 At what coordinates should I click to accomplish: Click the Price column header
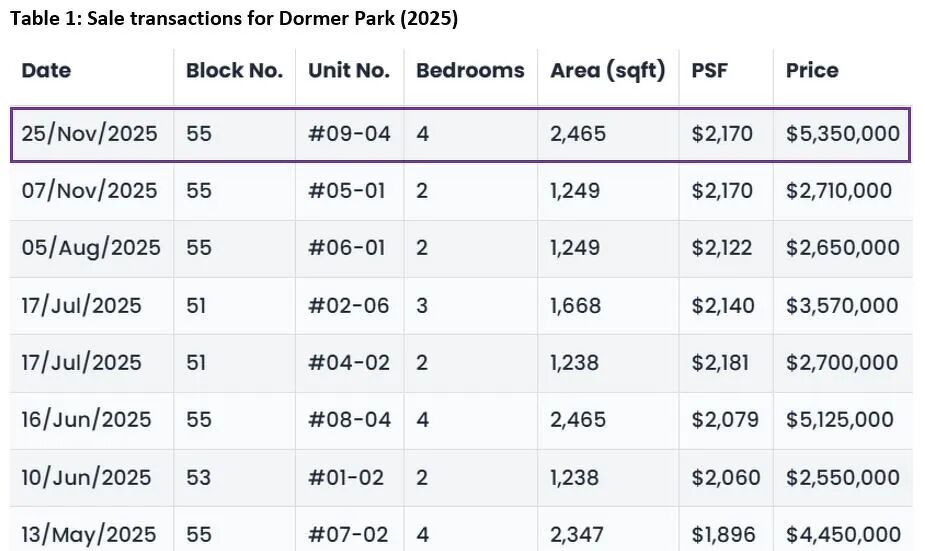click(x=812, y=71)
